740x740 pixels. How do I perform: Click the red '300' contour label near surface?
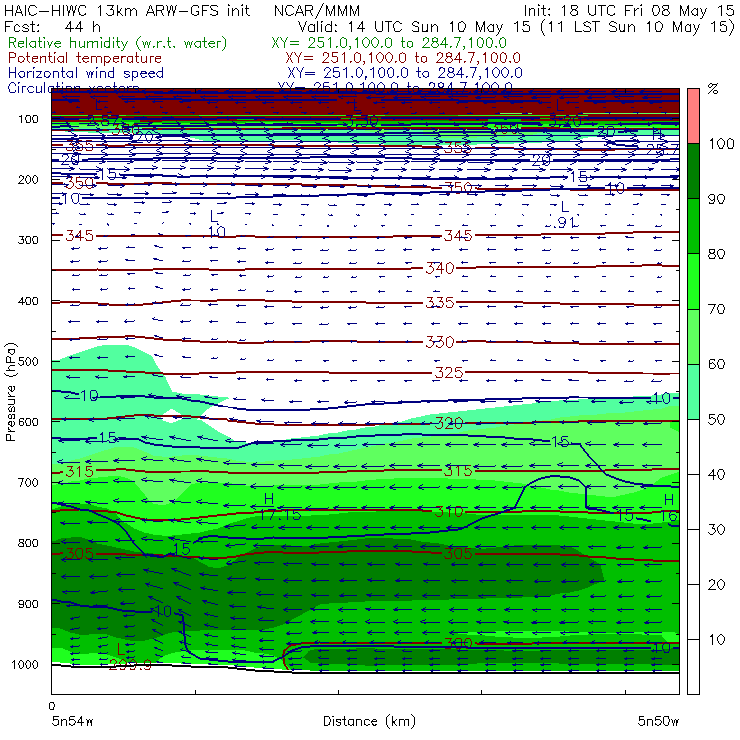(458, 643)
